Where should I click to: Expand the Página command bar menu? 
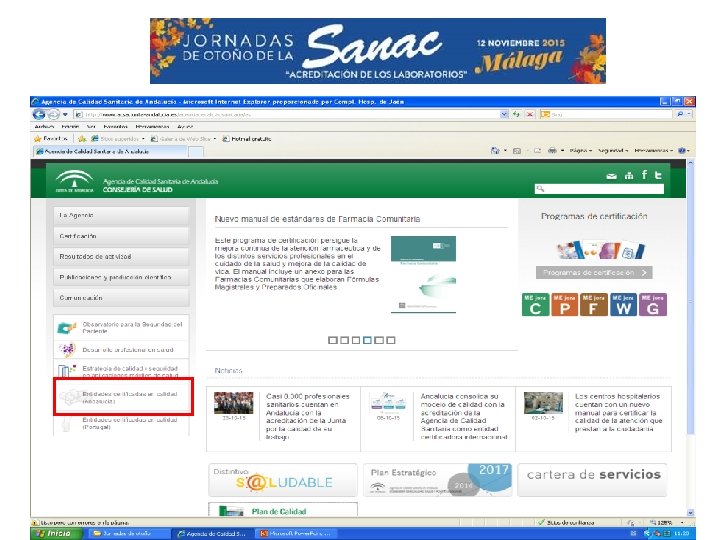tap(580, 151)
